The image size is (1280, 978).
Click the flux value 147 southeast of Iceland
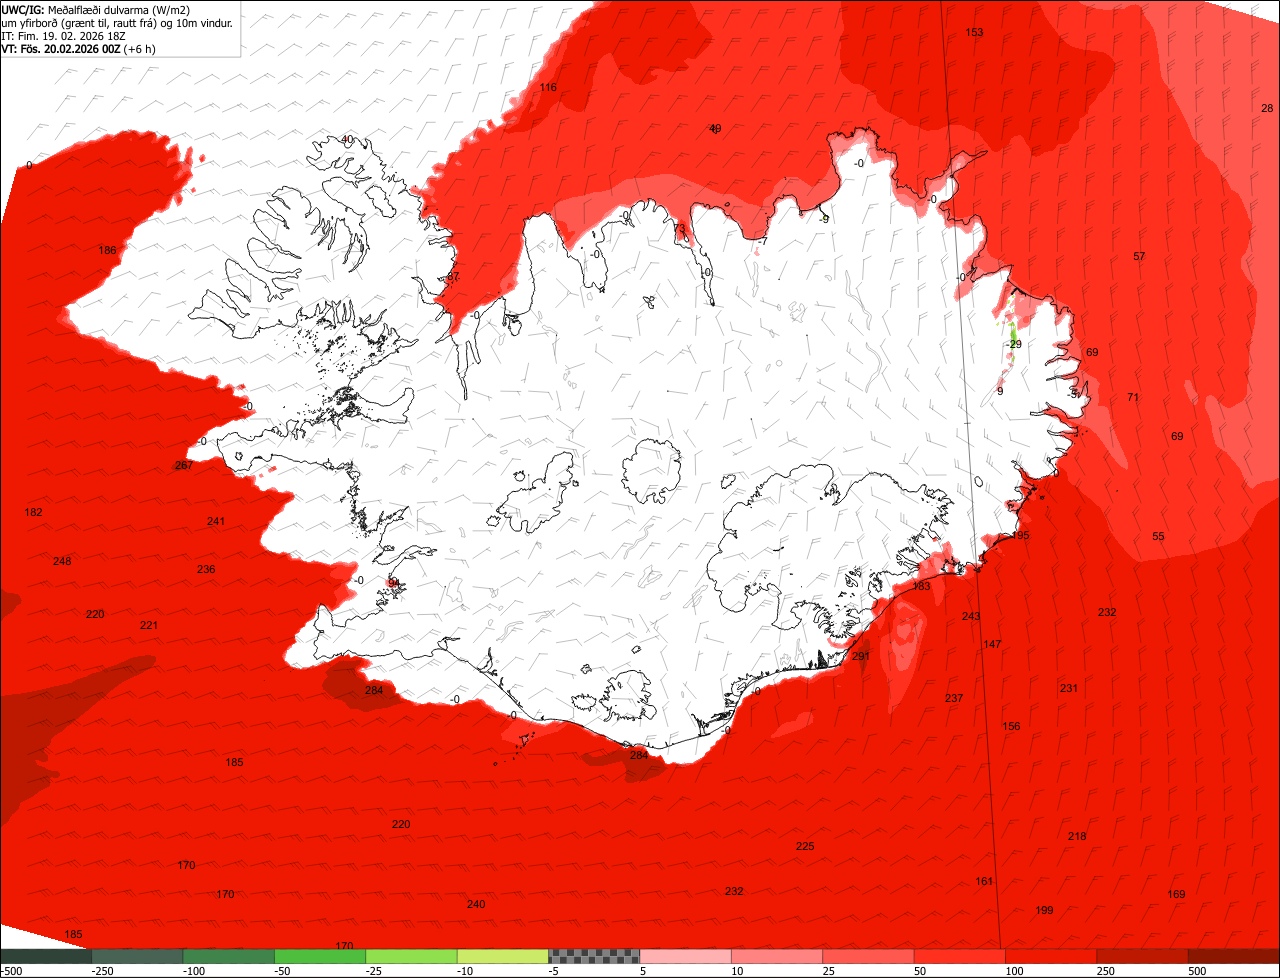992,644
